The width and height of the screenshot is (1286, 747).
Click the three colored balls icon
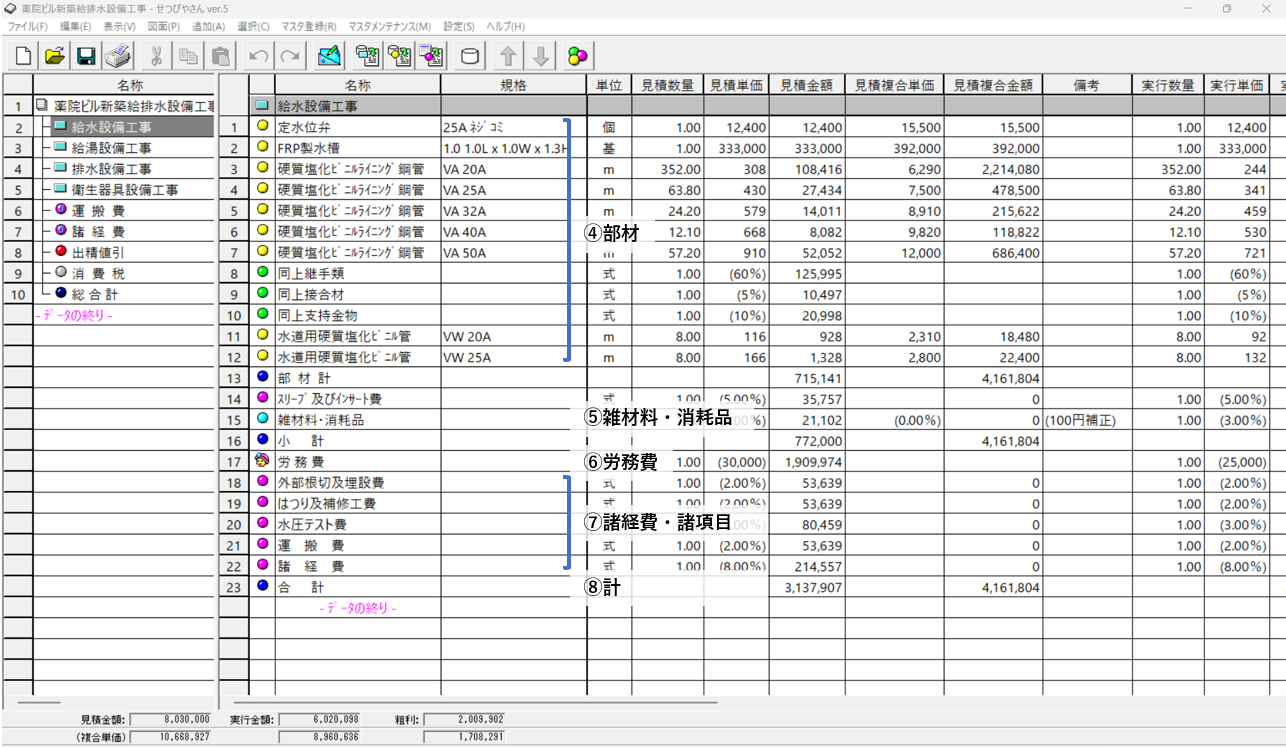tap(578, 56)
